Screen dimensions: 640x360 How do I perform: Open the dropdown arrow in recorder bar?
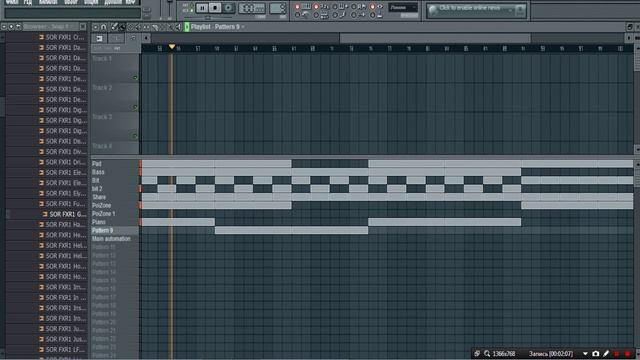tap(585, 354)
